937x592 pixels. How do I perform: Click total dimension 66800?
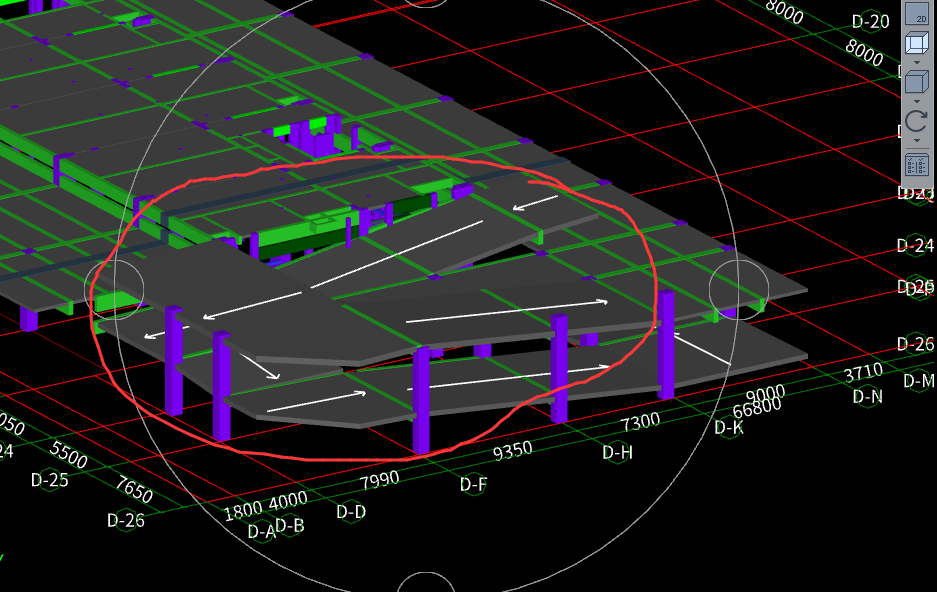(757, 409)
